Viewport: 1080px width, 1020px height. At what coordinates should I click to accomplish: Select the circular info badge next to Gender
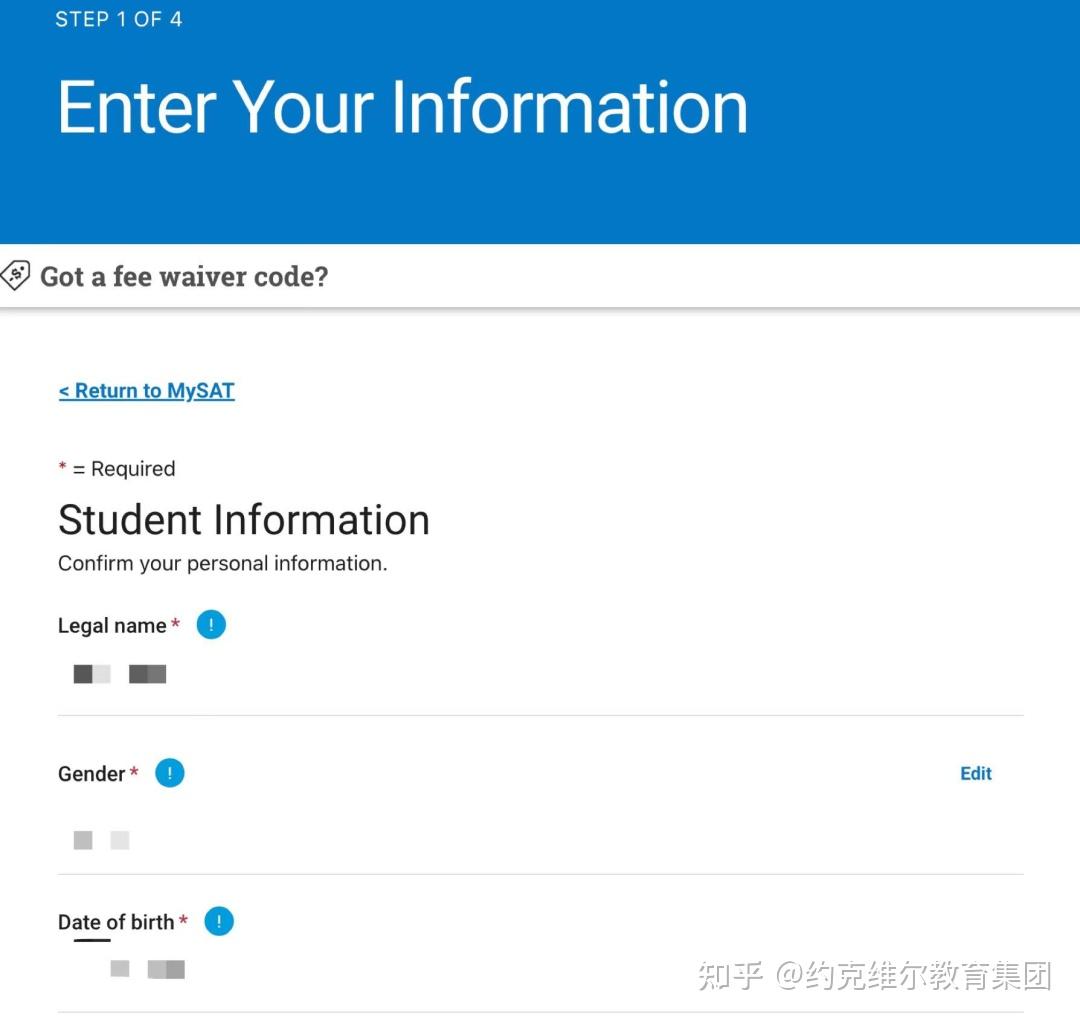point(169,772)
